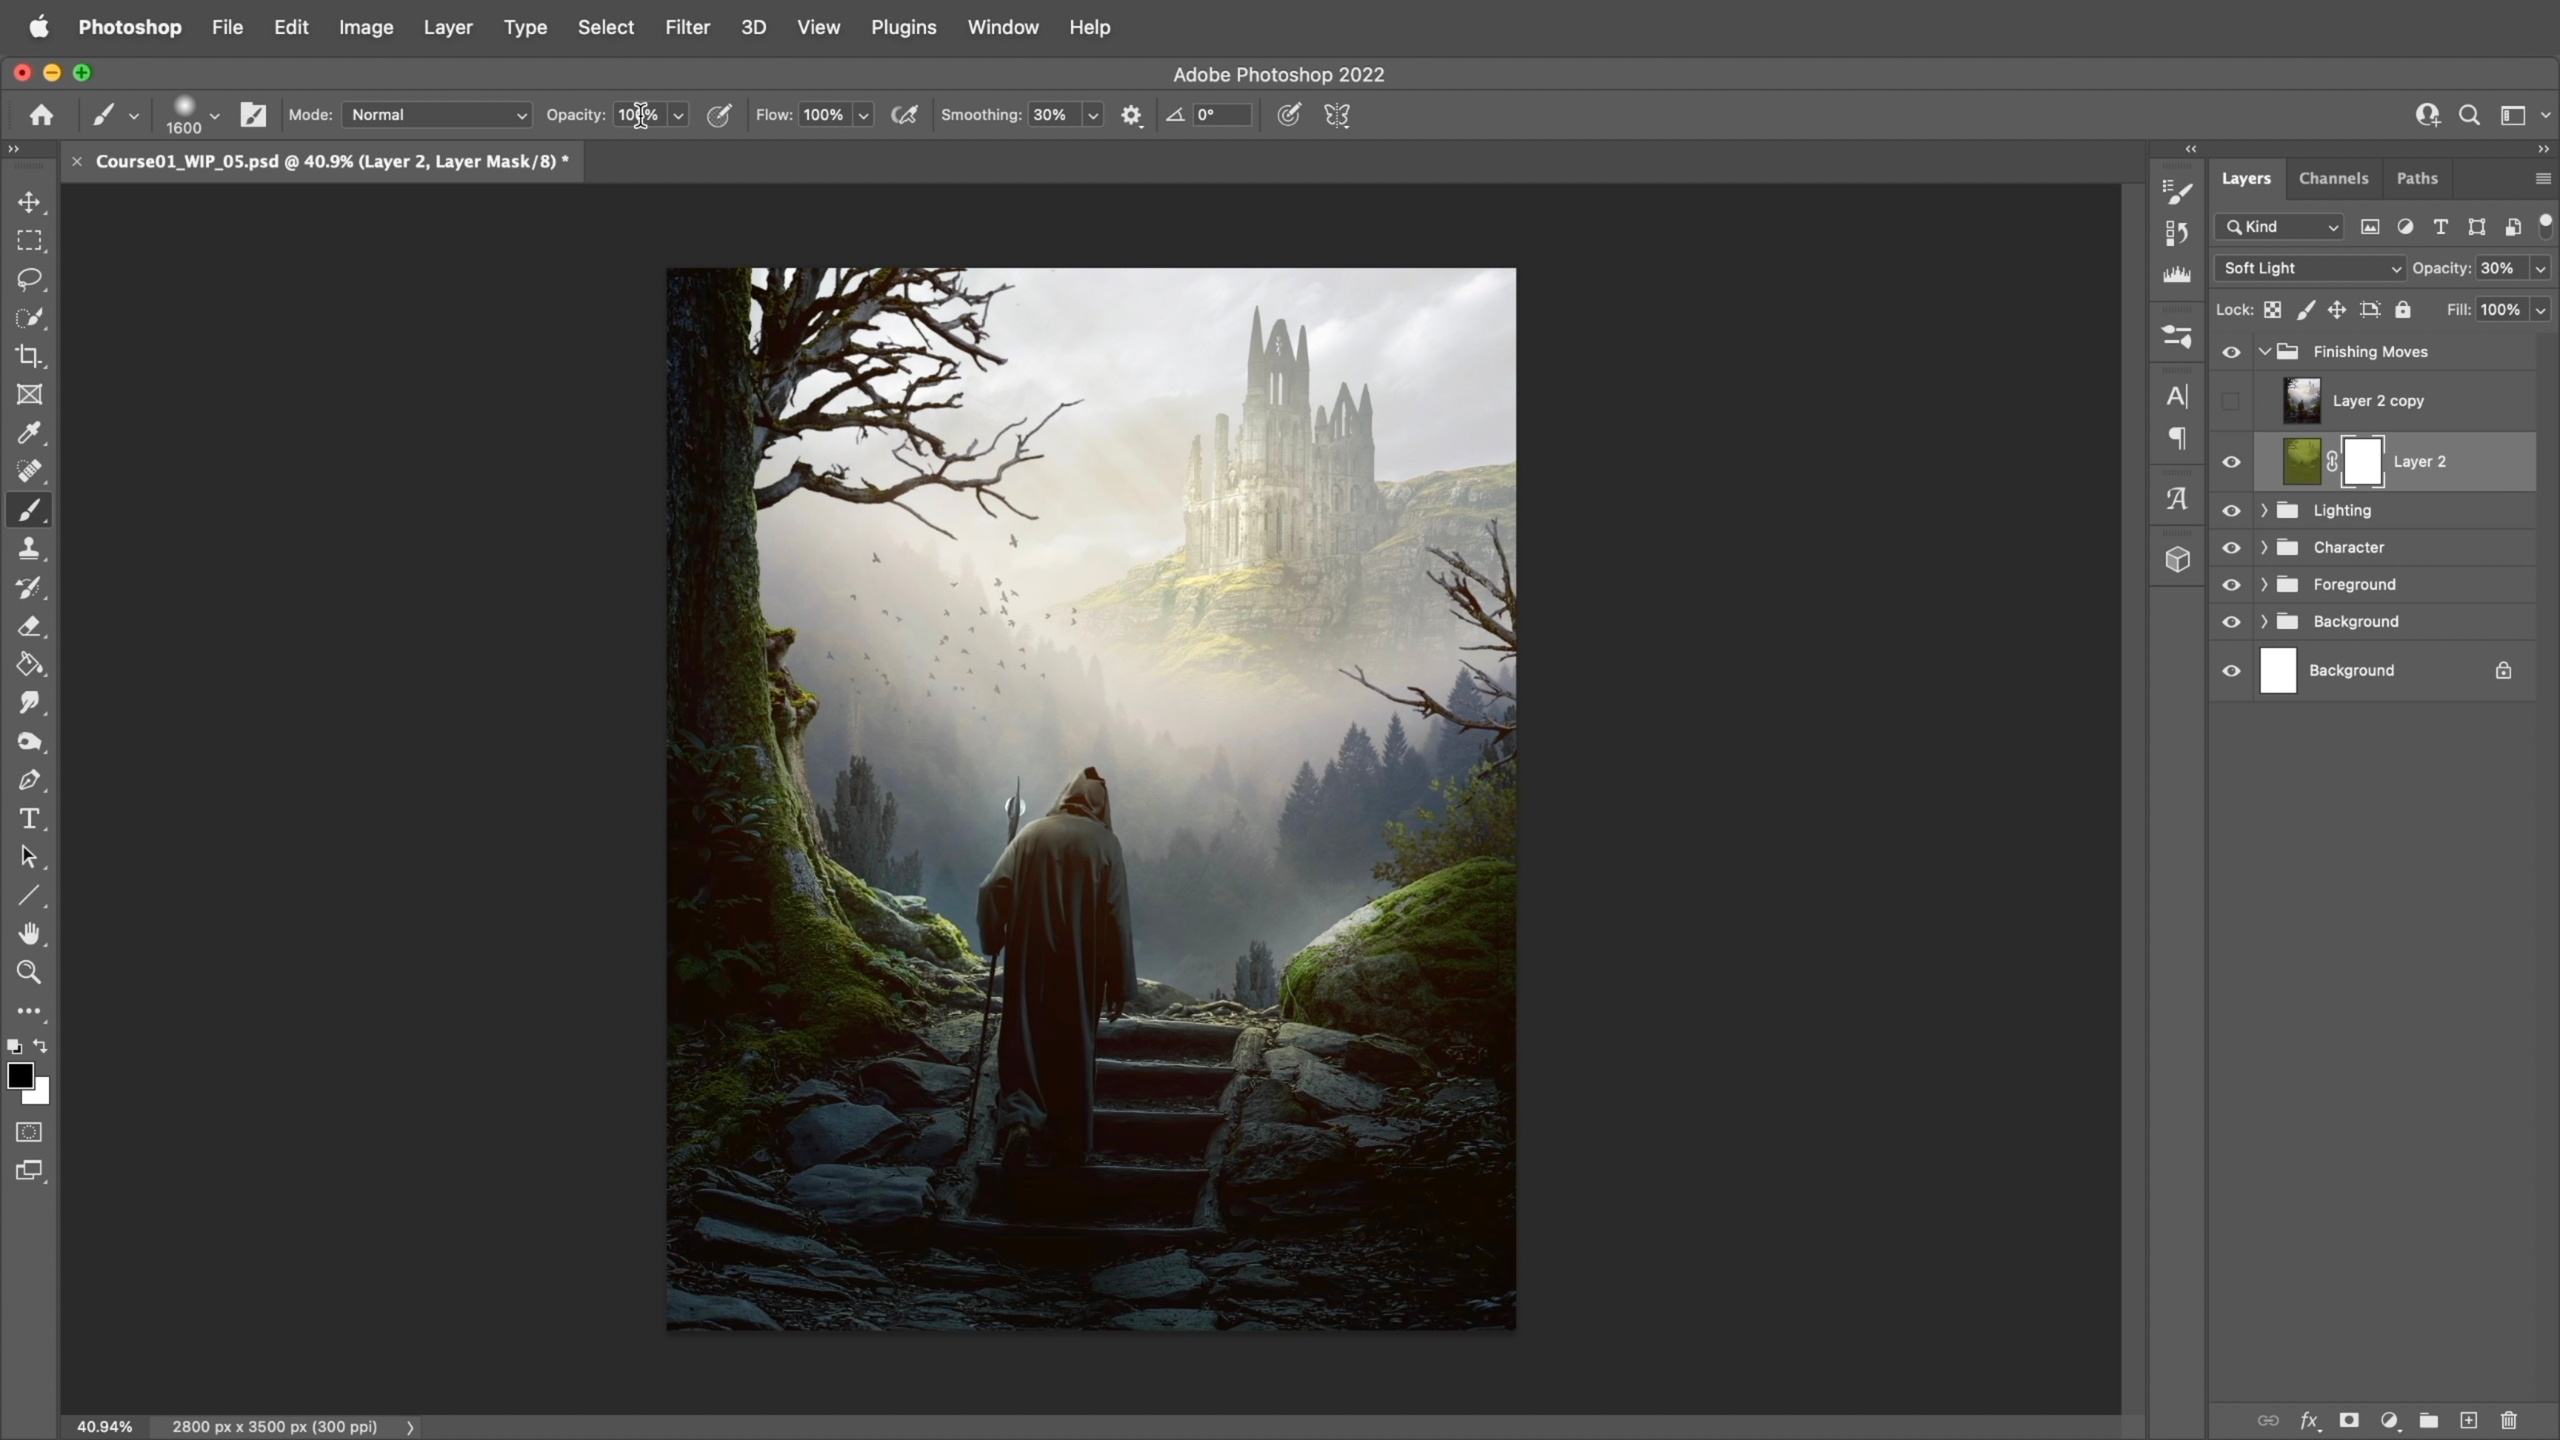This screenshot has height=1440, width=2560.
Task: Switch to the Paths tab
Action: (2417, 178)
